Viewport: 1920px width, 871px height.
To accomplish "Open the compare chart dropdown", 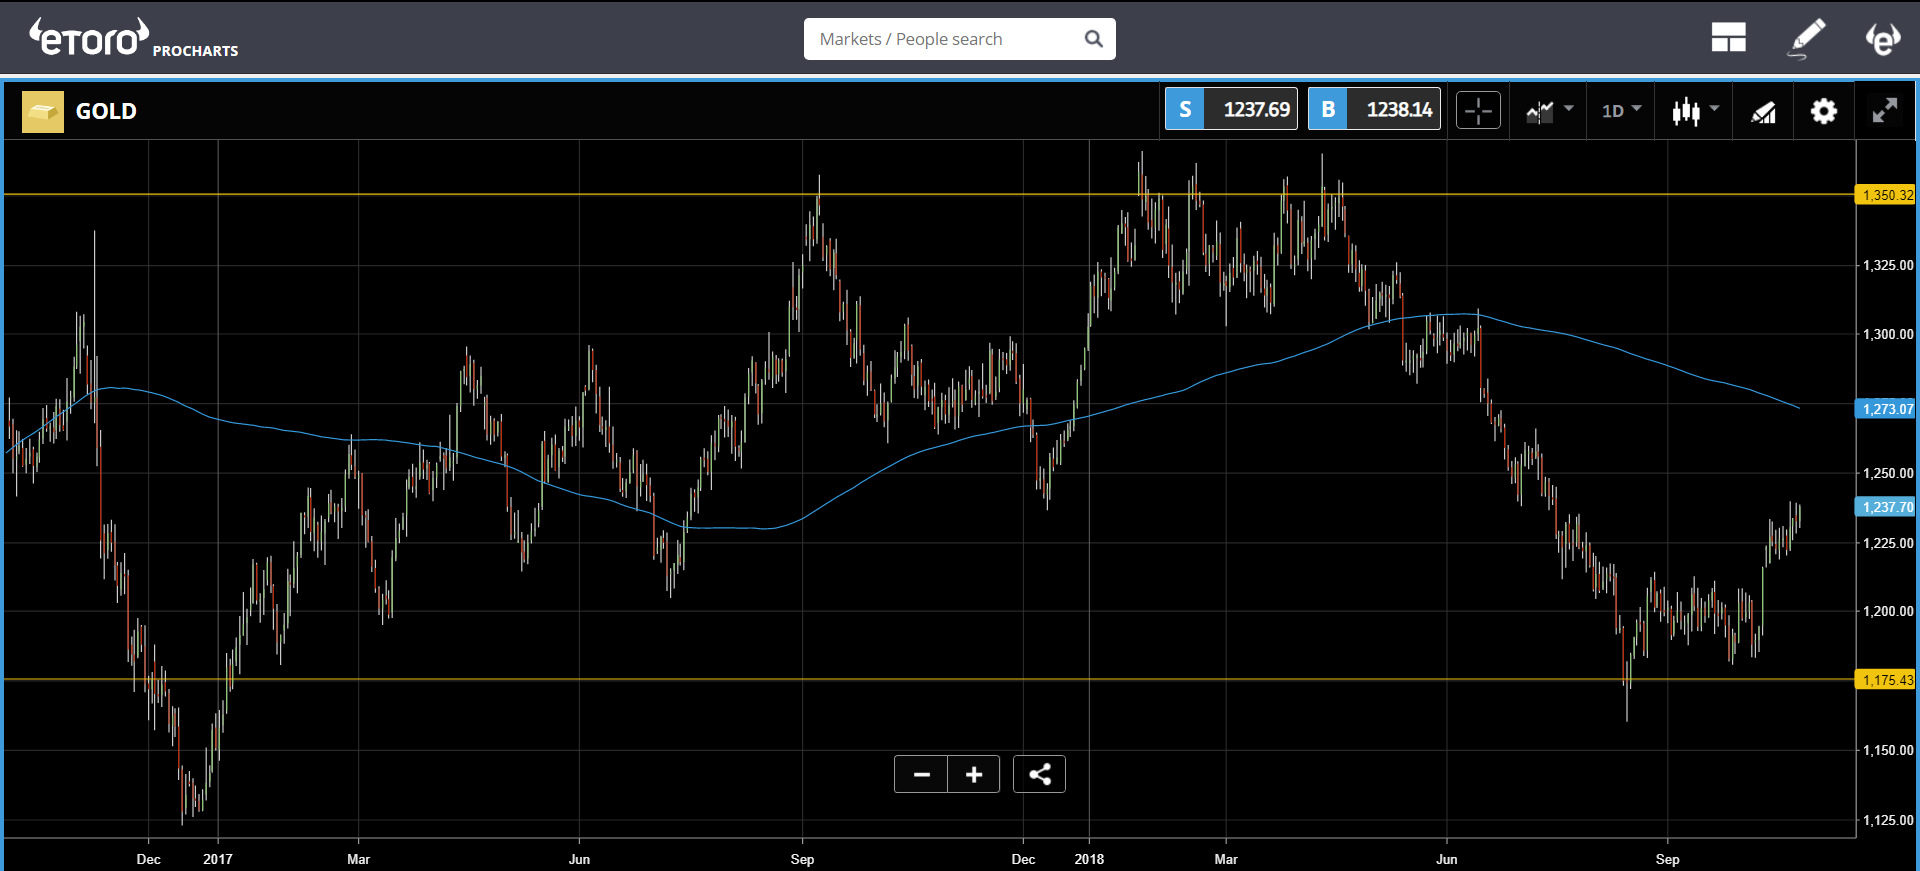I will (1549, 111).
